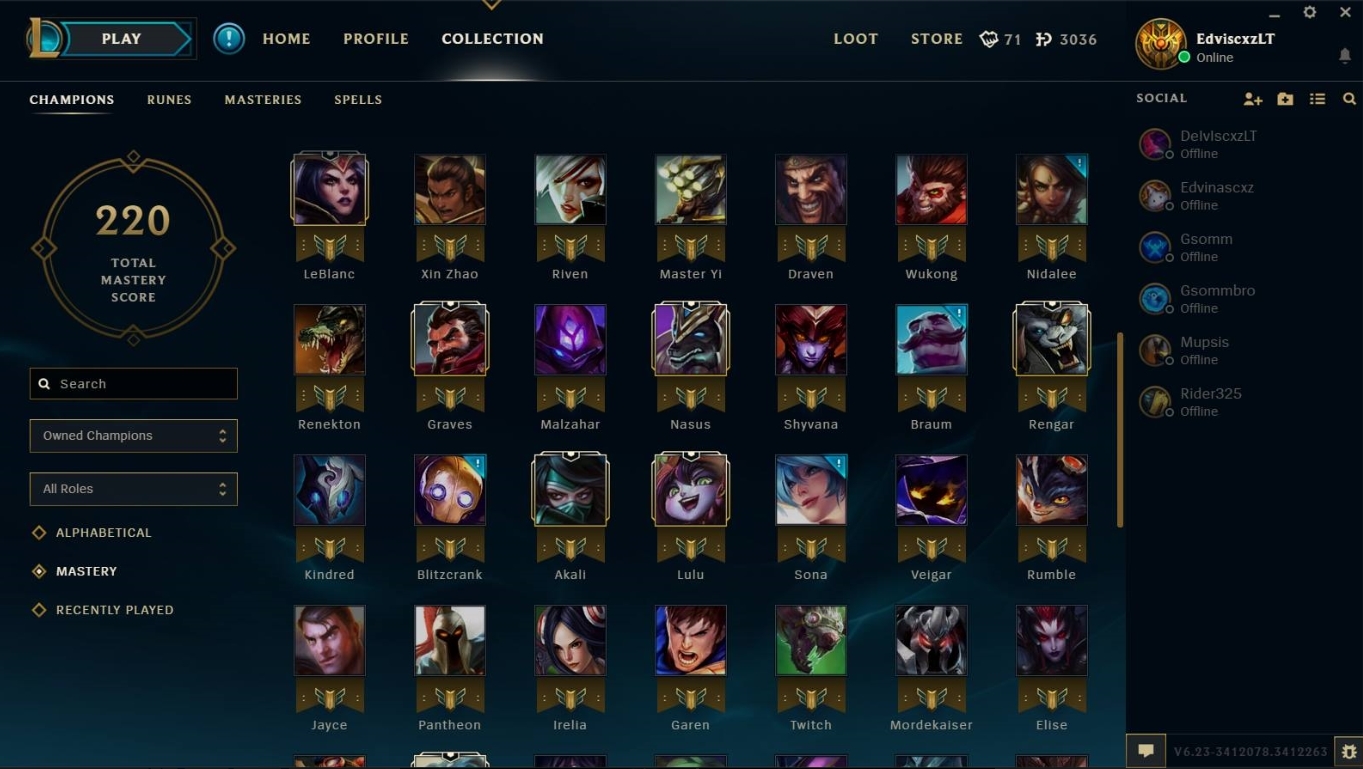Open the settings gear icon
Image resolution: width=1363 pixels, height=769 pixels.
(x=1310, y=12)
